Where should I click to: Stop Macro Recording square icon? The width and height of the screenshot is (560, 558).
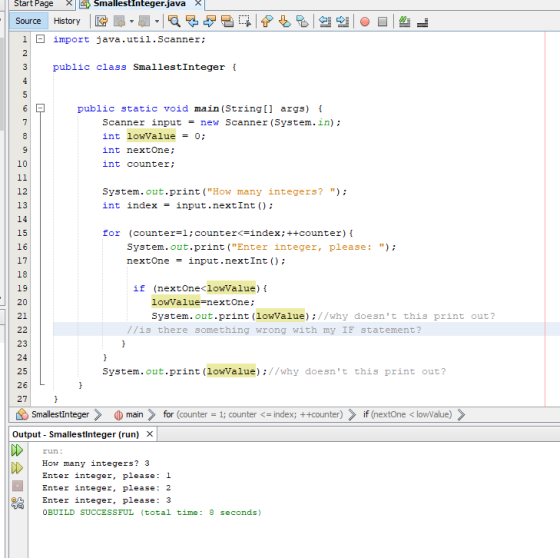pyautogui.click(x=382, y=22)
